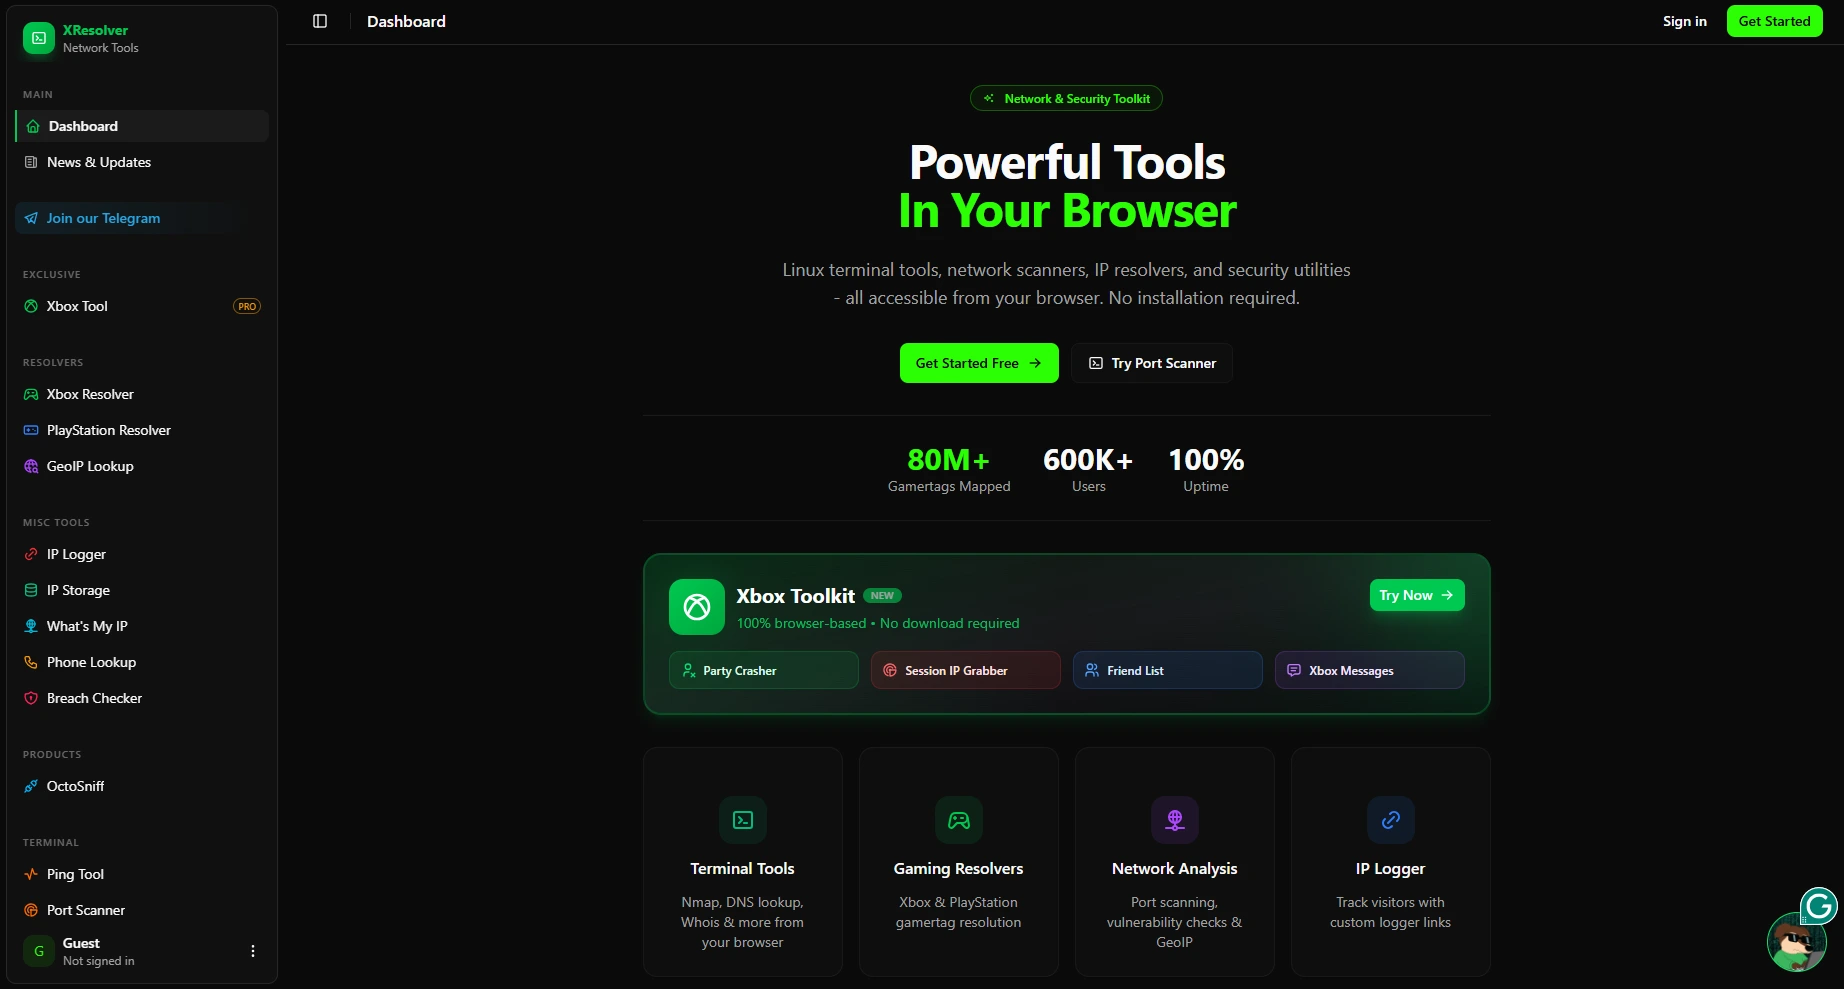Click Try Now button
The width and height of the screenshot is (1844, 989).
(x=1417, y=595)
